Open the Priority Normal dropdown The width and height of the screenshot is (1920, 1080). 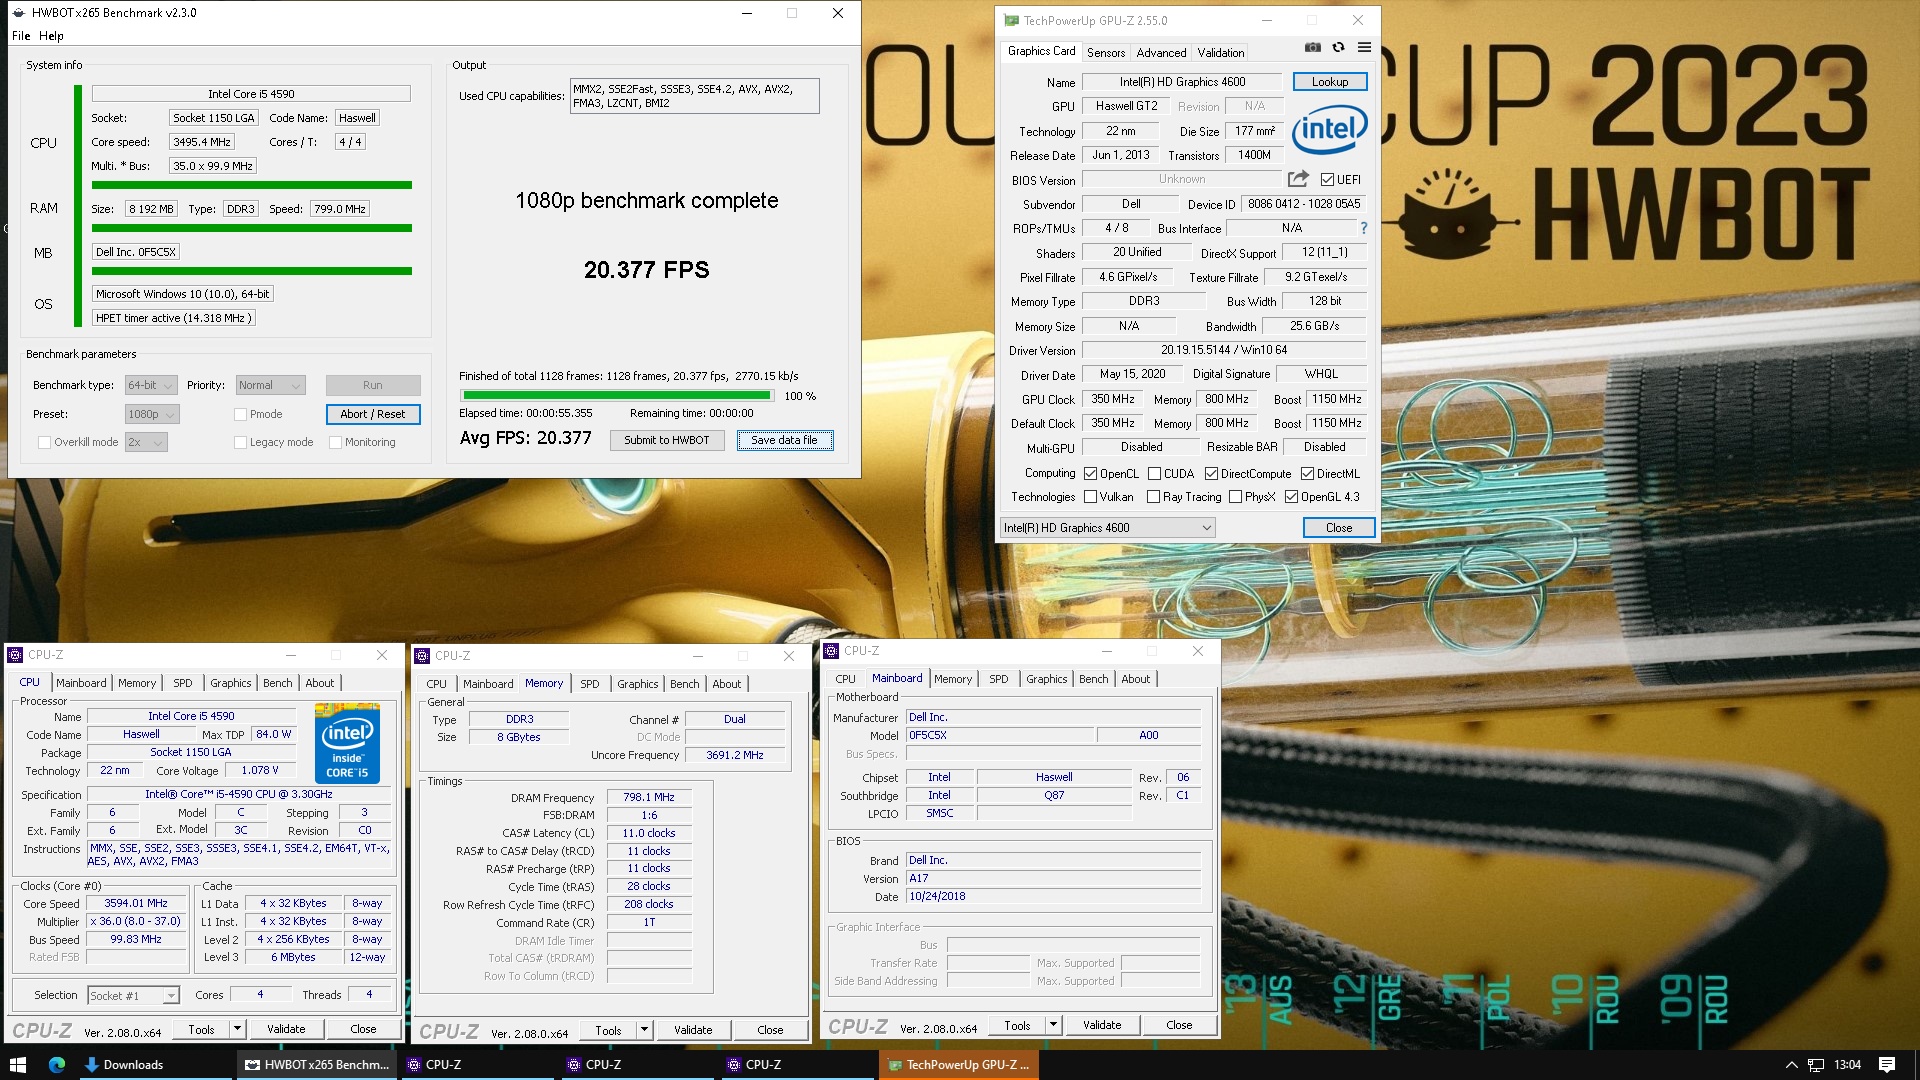(270, 385)
